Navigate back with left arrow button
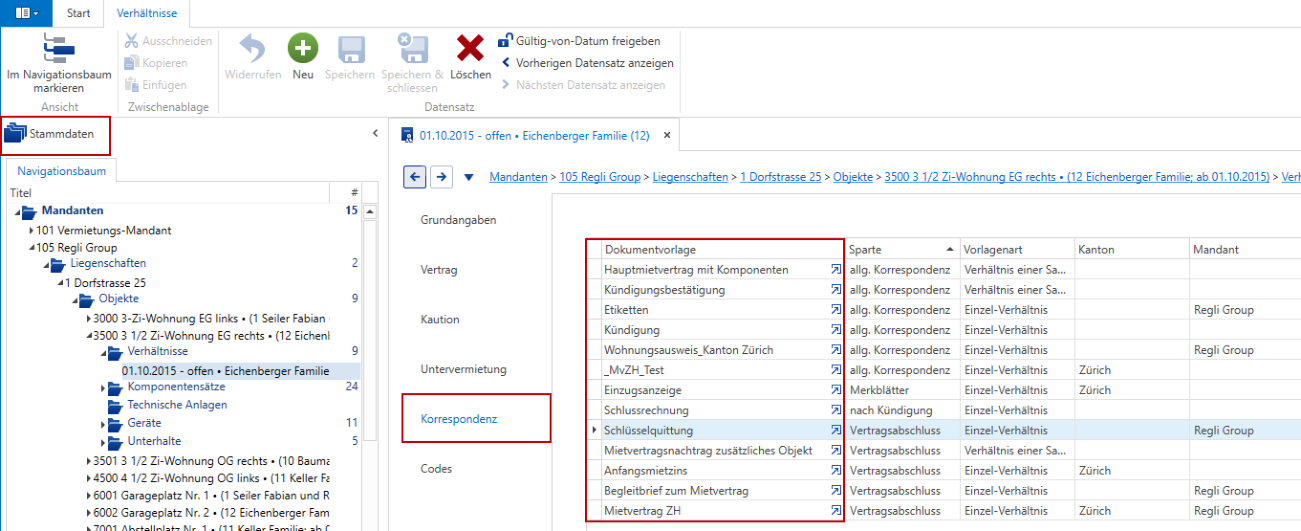This screenshot has width=1301, height=531. point(415,177)
